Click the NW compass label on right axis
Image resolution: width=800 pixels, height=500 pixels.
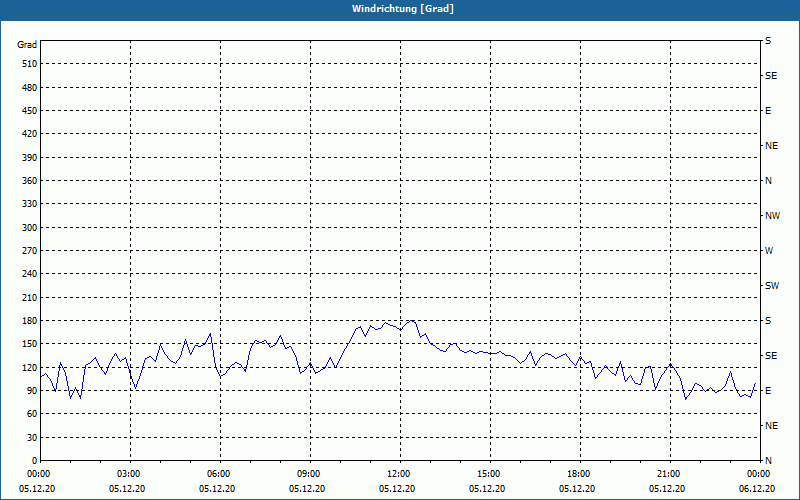772,216
